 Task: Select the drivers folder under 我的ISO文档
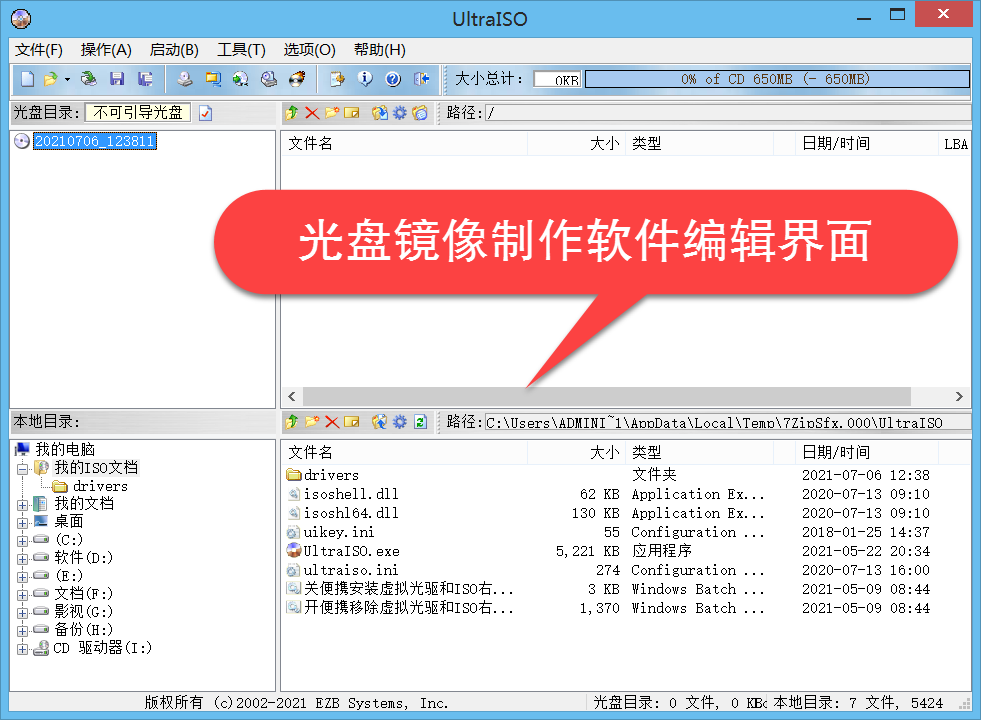point(100,487)
